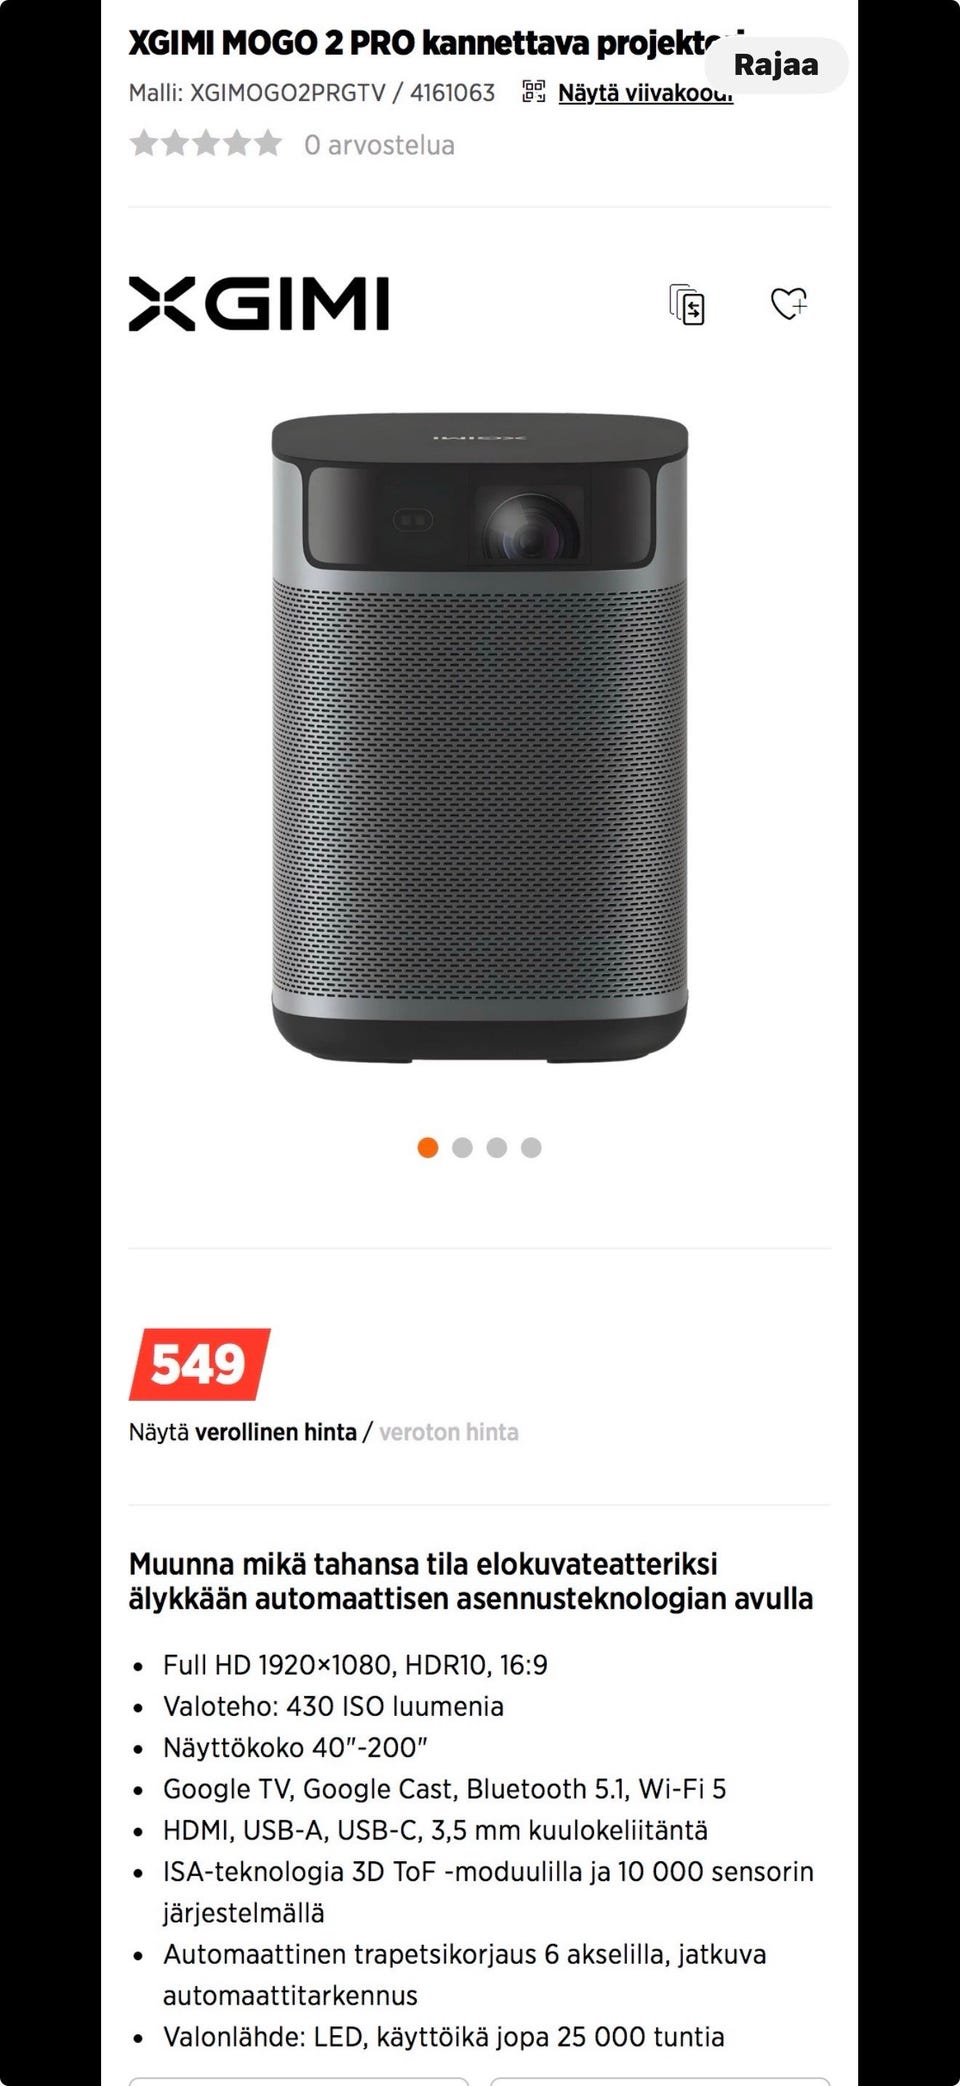Select the third image carousel dot
The height and width of the screenshot is (2086, 960).
[x=497, y=1147]
